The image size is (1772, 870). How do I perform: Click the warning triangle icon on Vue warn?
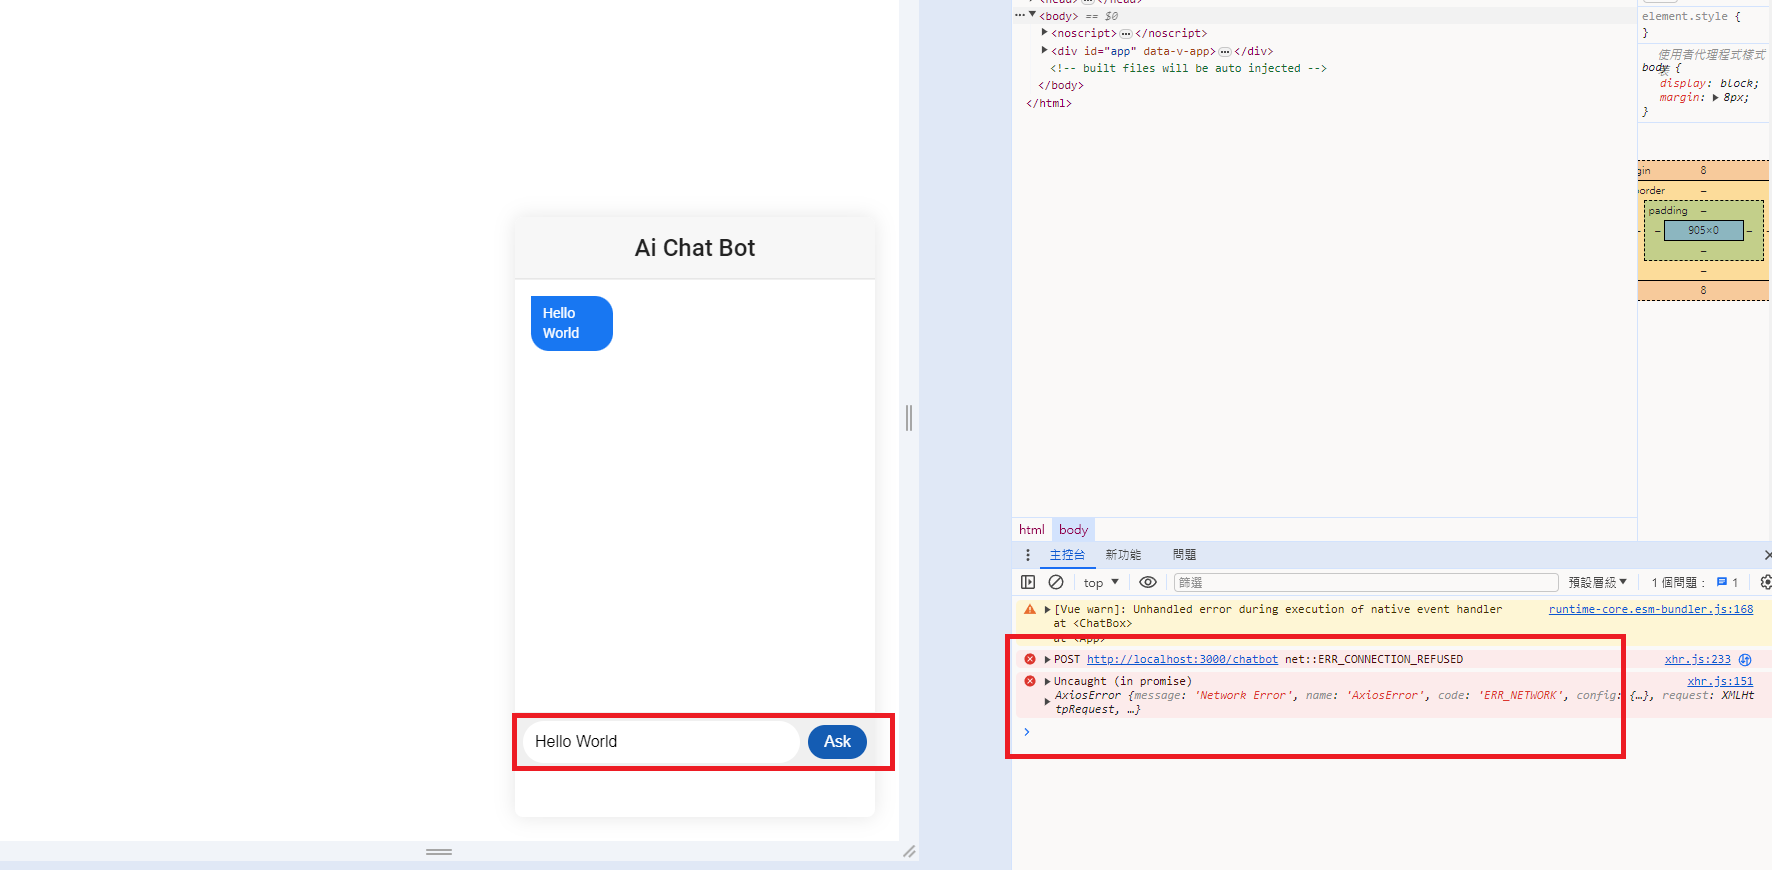click(1030, 609)
